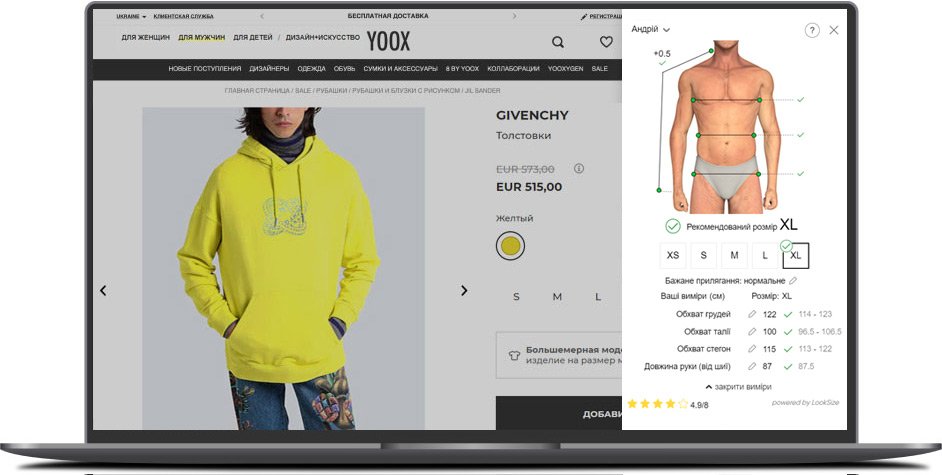Open the ОДЕЖДА menu item

click(311, 69)
